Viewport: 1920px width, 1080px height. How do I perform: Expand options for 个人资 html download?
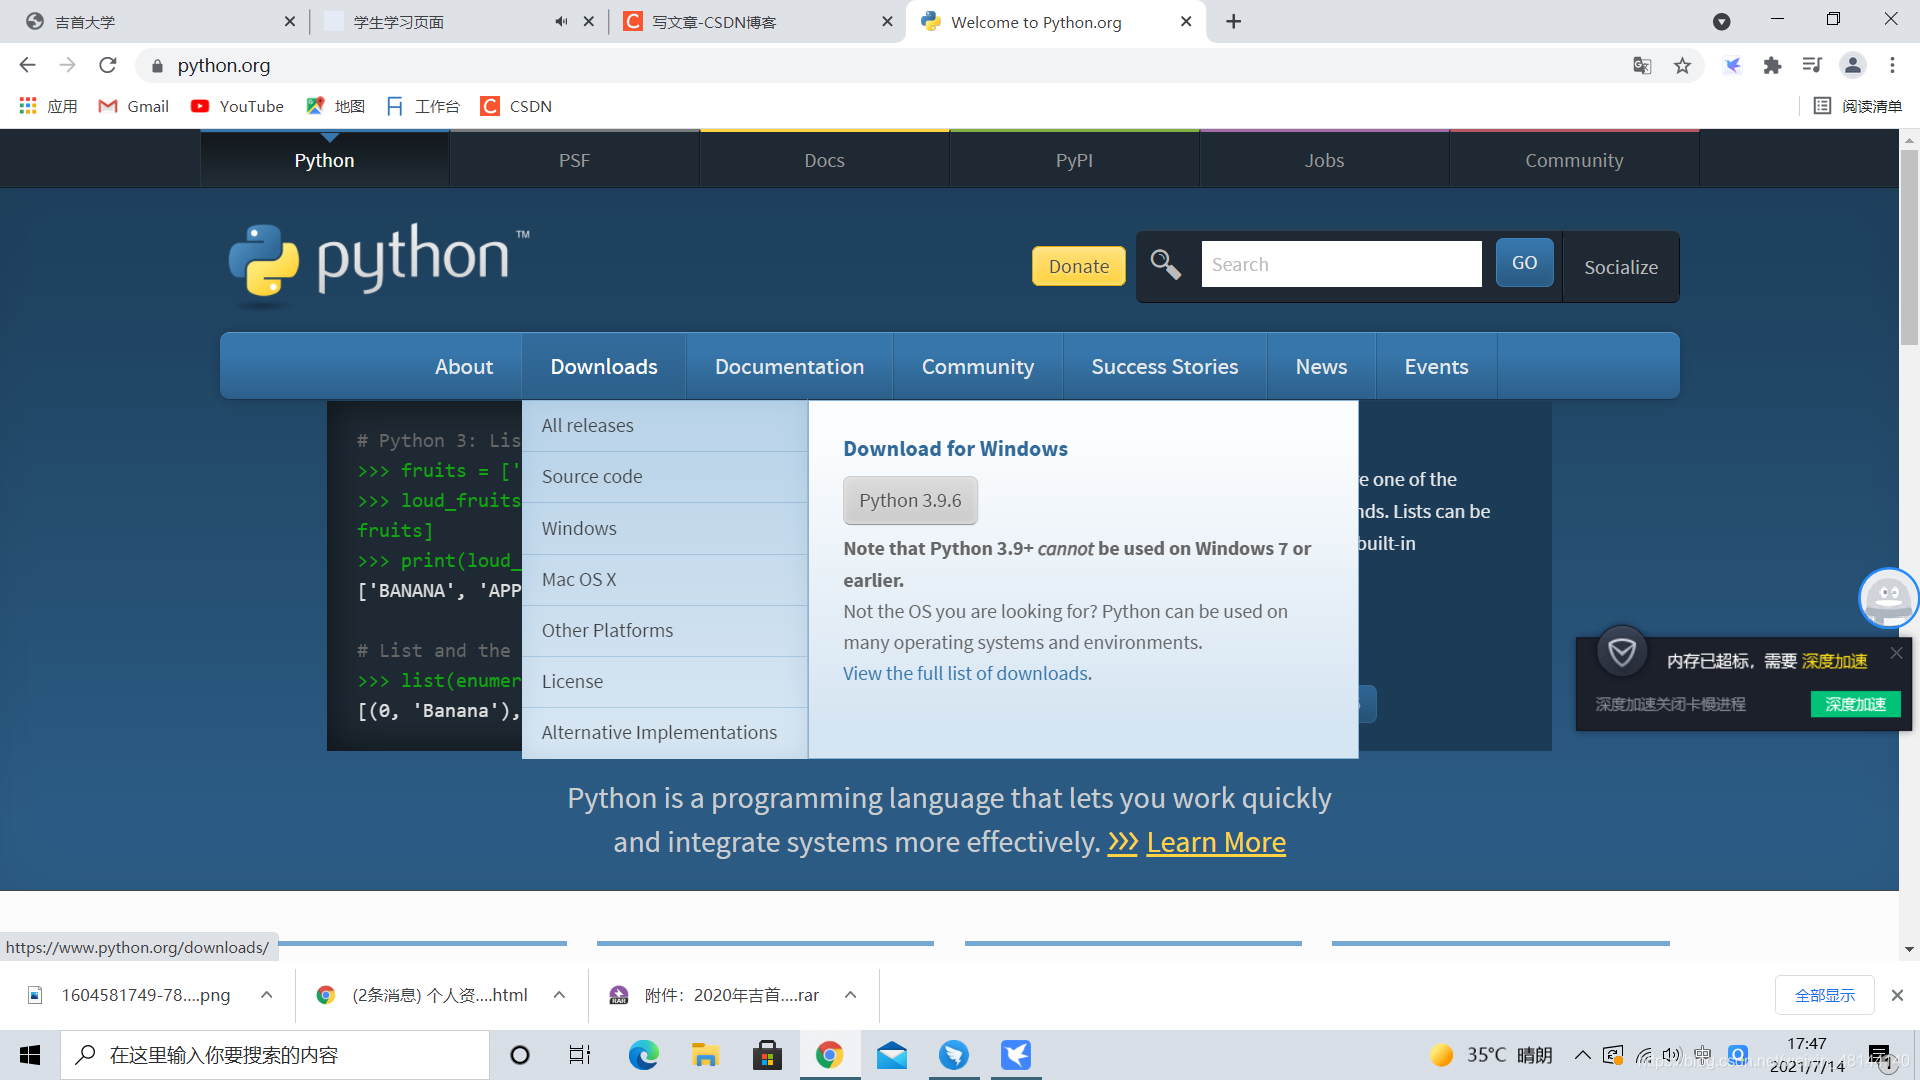[x=559, y=995]
